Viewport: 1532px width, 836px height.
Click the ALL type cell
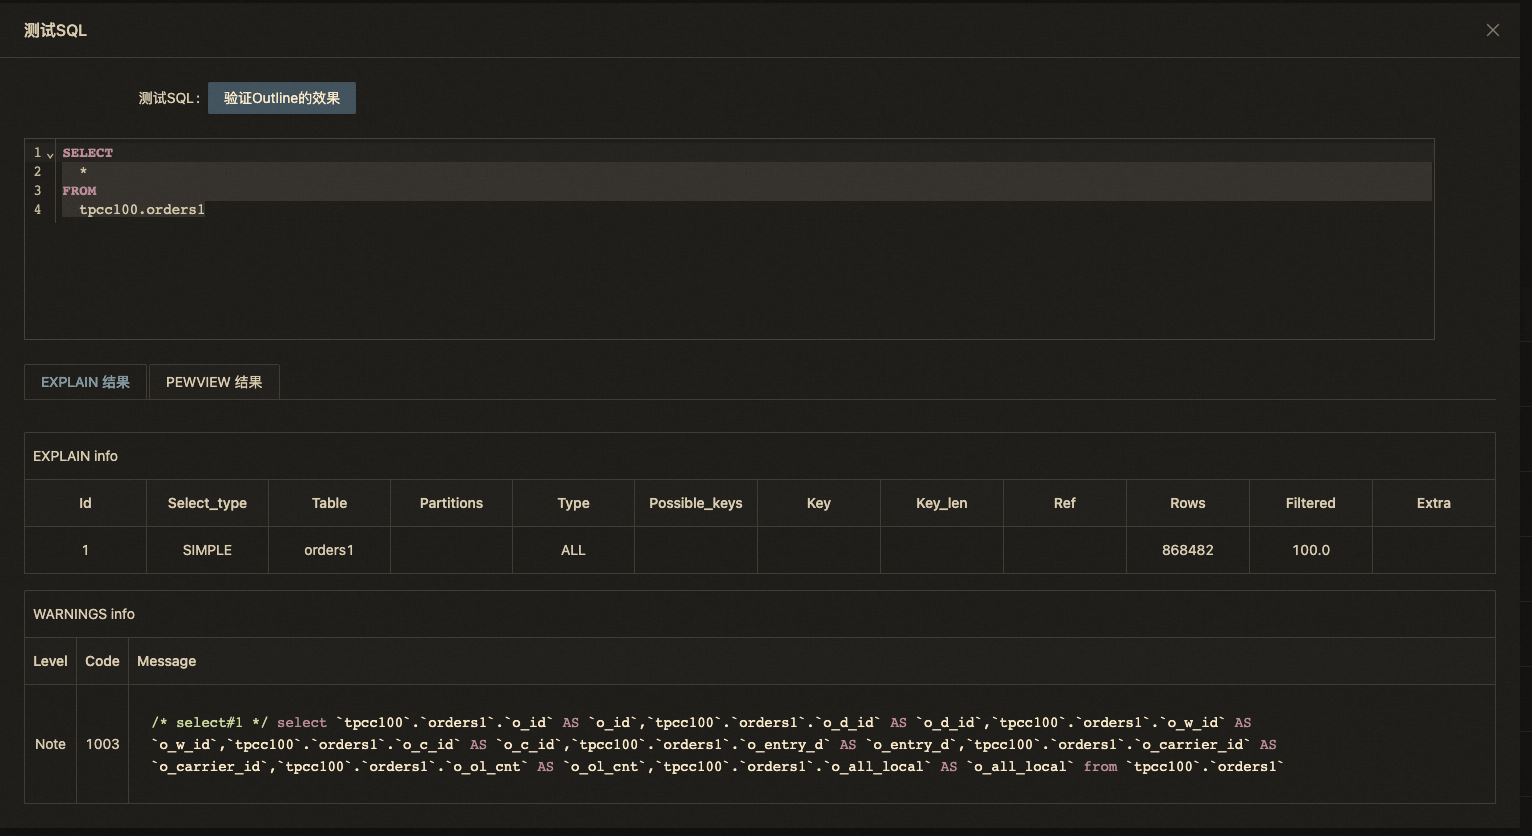[573, 550]
